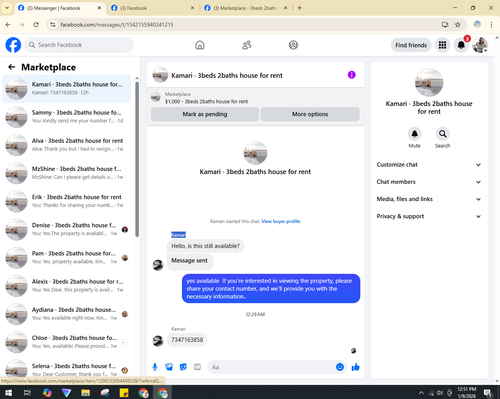Screen dimensions: 500x399
Task: Open the Pam conversation in the list
Action: pyautogui.click(x=67, y=257)
